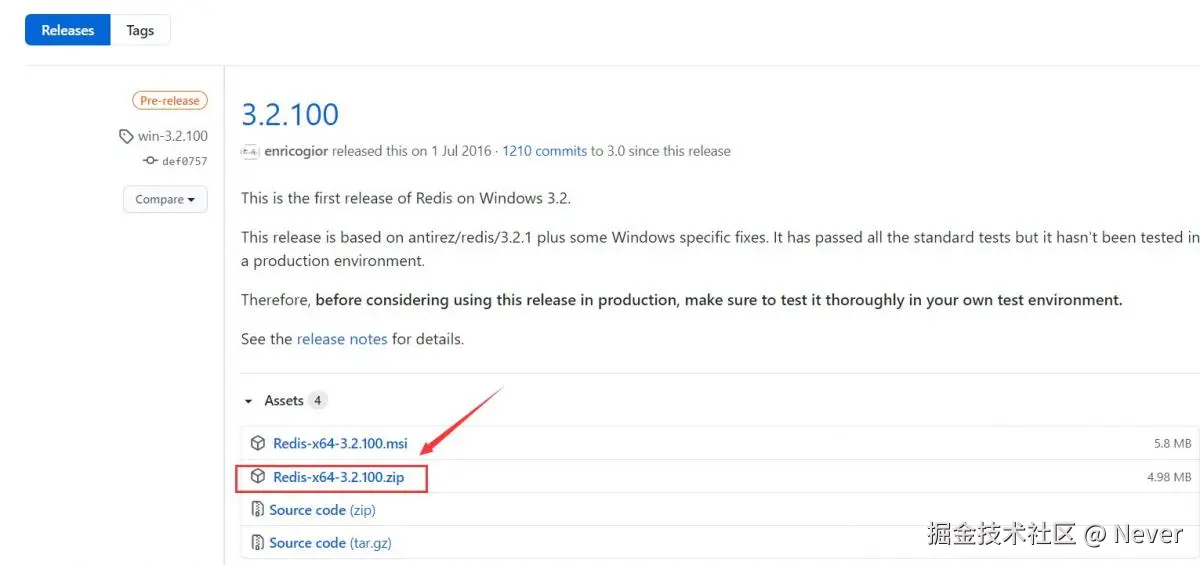
Task: Click package icon beside Redis-x64-3.2.100.msi
Action: 258,443
